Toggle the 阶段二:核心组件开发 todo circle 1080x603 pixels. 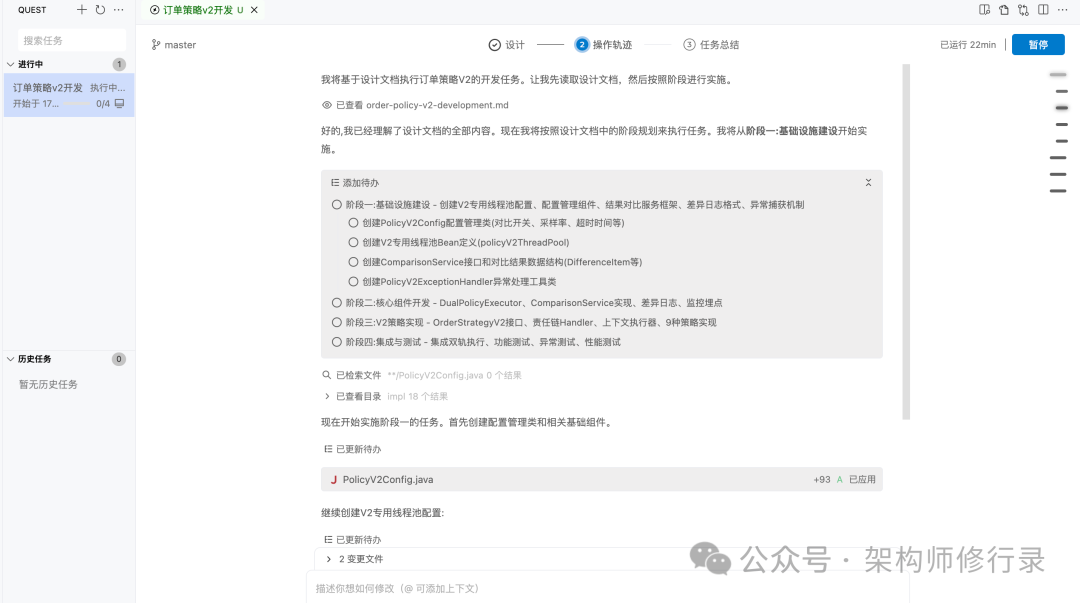(337, 303)
